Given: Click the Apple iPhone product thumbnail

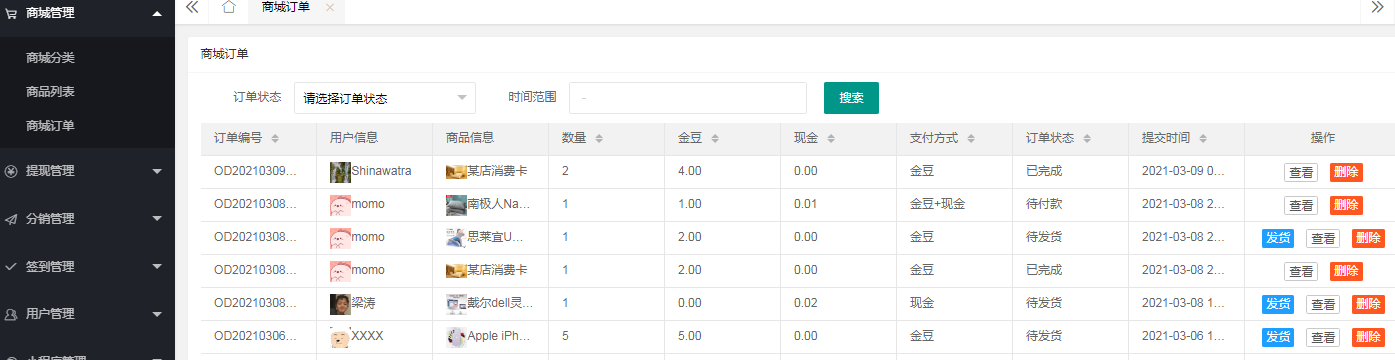Looking at the screenshot, I should [x=456, y=337].
